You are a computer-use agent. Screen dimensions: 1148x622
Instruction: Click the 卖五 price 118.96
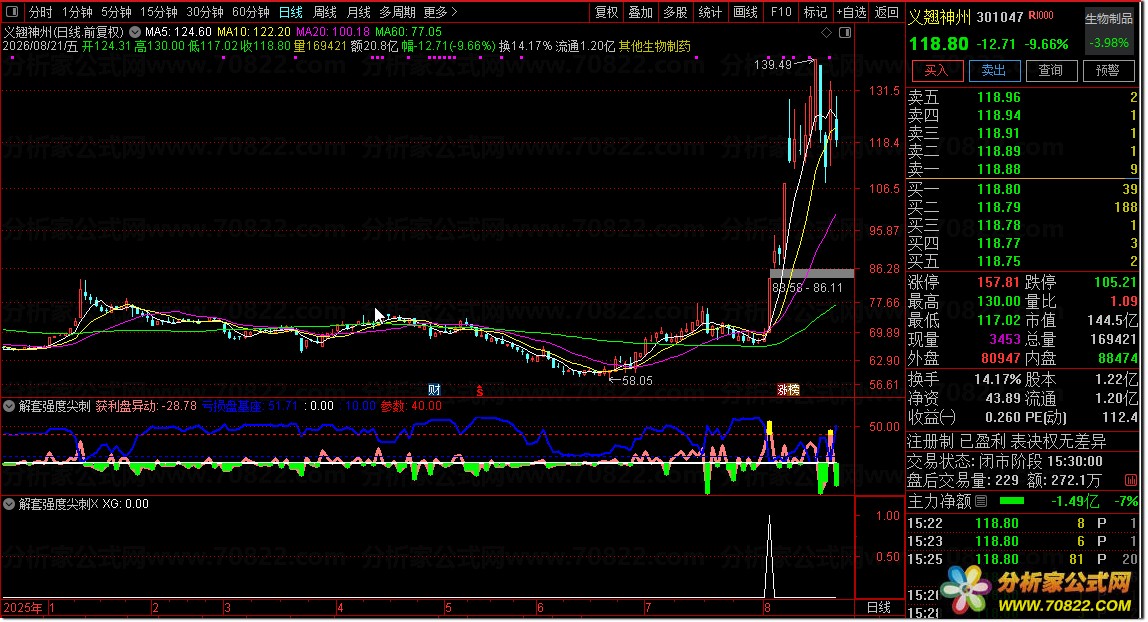[999, 97]
